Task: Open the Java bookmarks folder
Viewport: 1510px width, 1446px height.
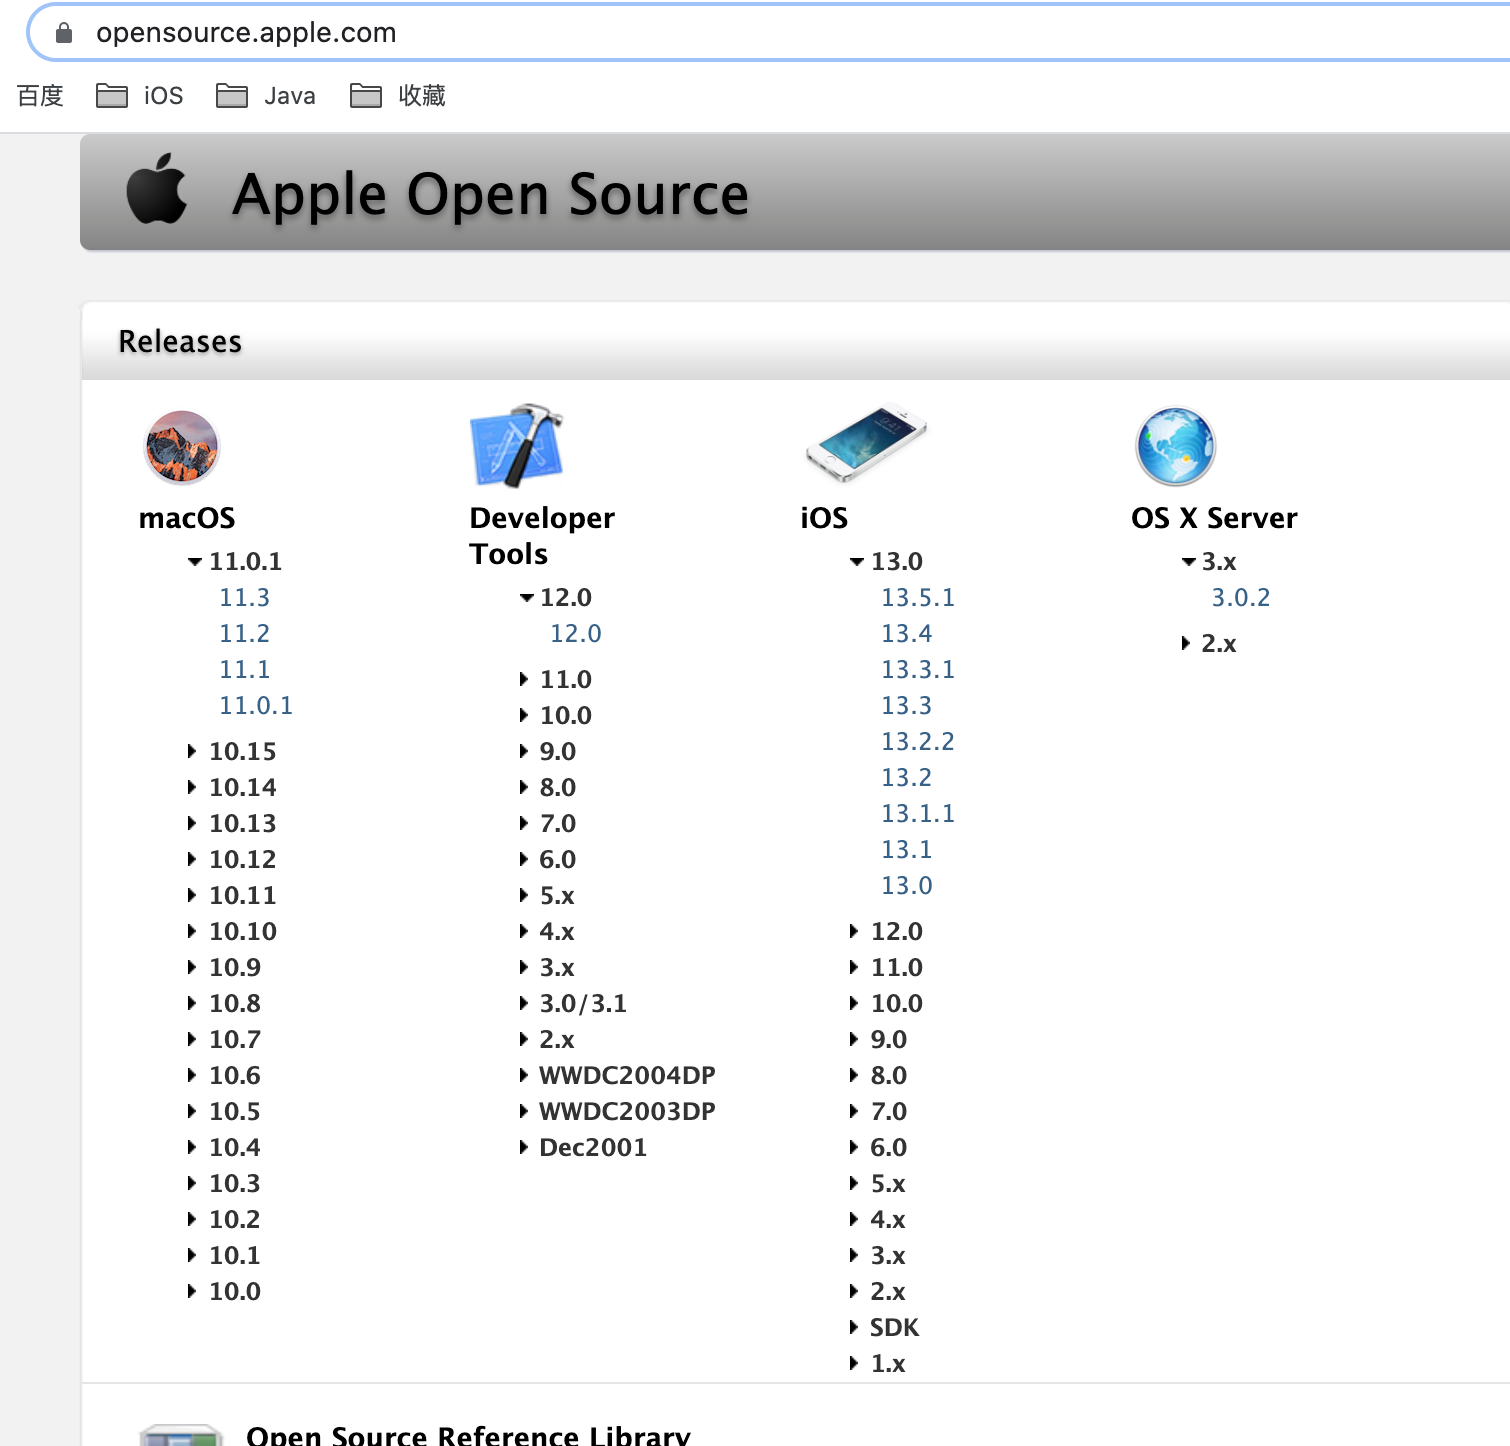Action: (266, 96)
